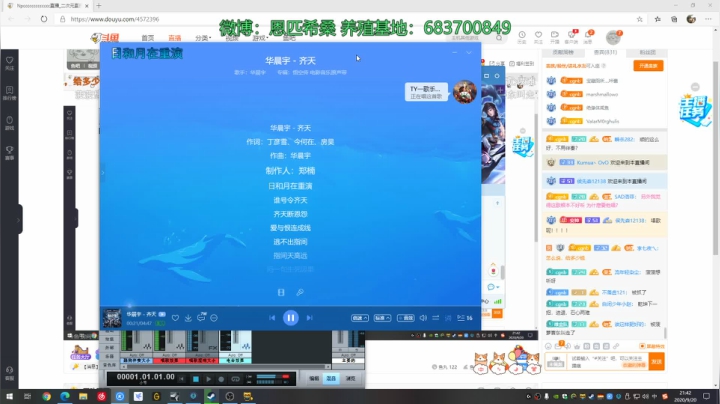Image resolution: width=720 pixels, height=404 pixels.
Task: Expand Douyu Games nav dropdown
Action: pos(260,38)
